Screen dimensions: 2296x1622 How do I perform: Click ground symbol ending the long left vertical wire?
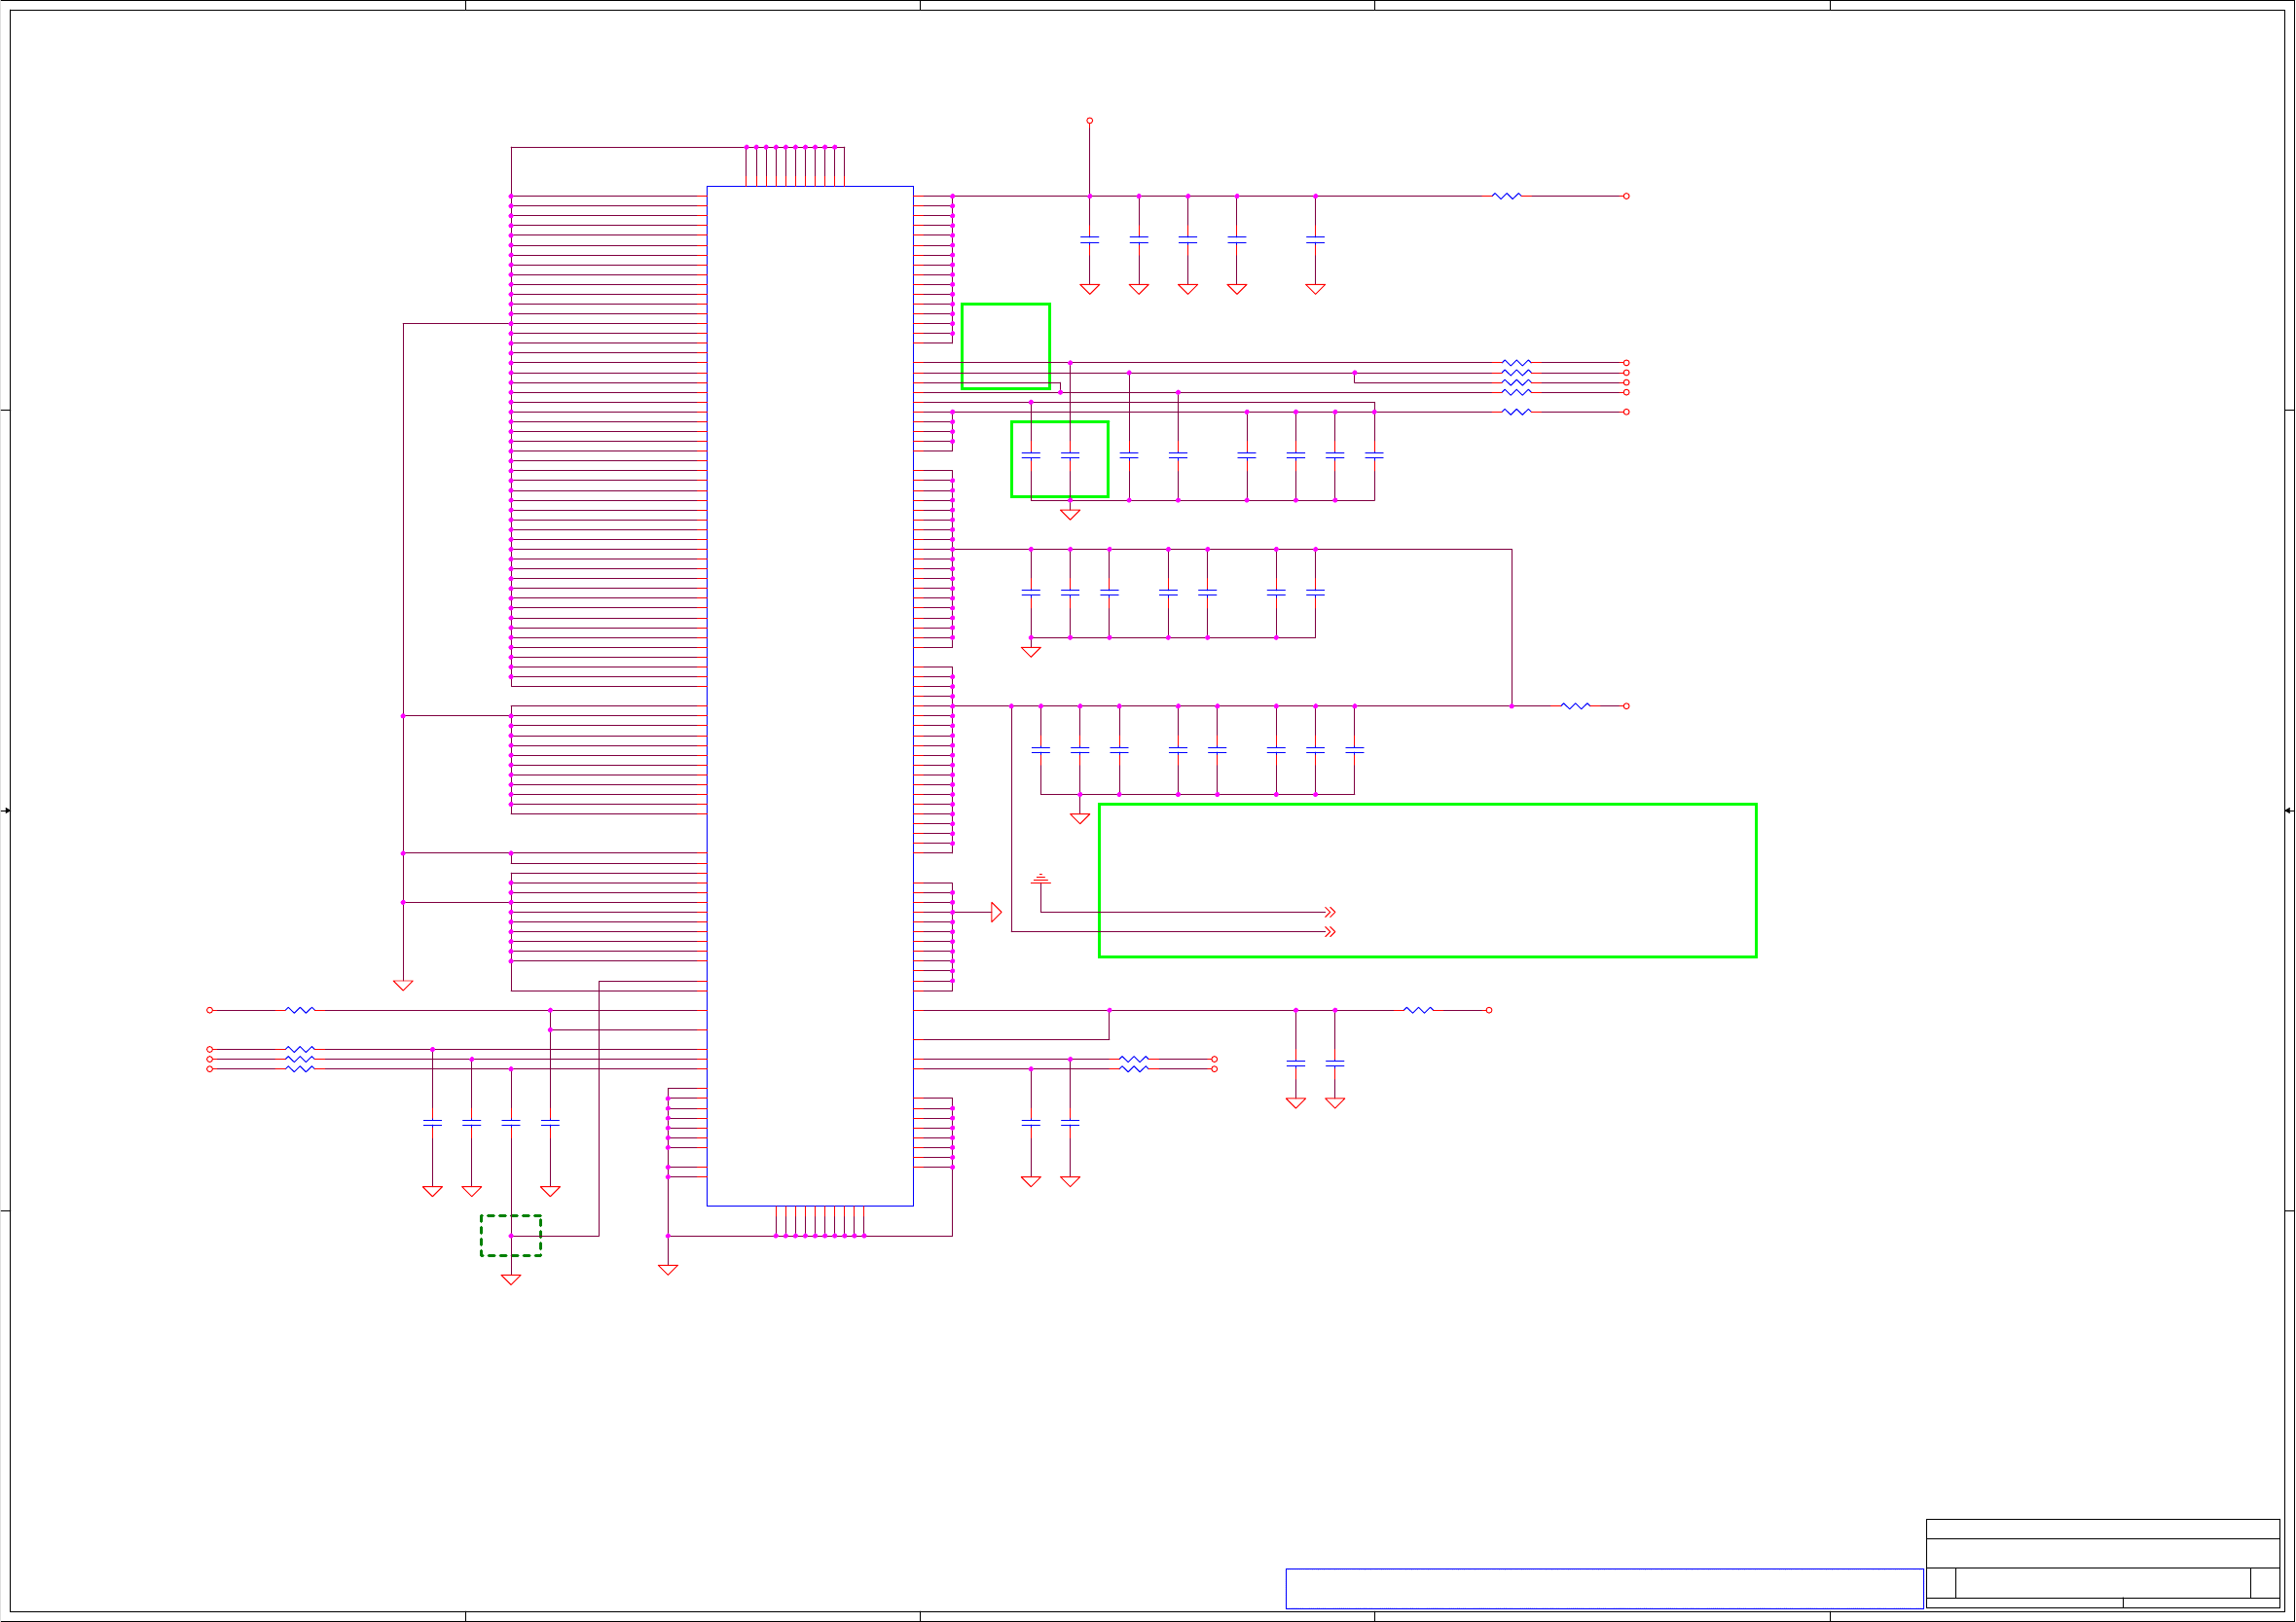pos(403,985)
